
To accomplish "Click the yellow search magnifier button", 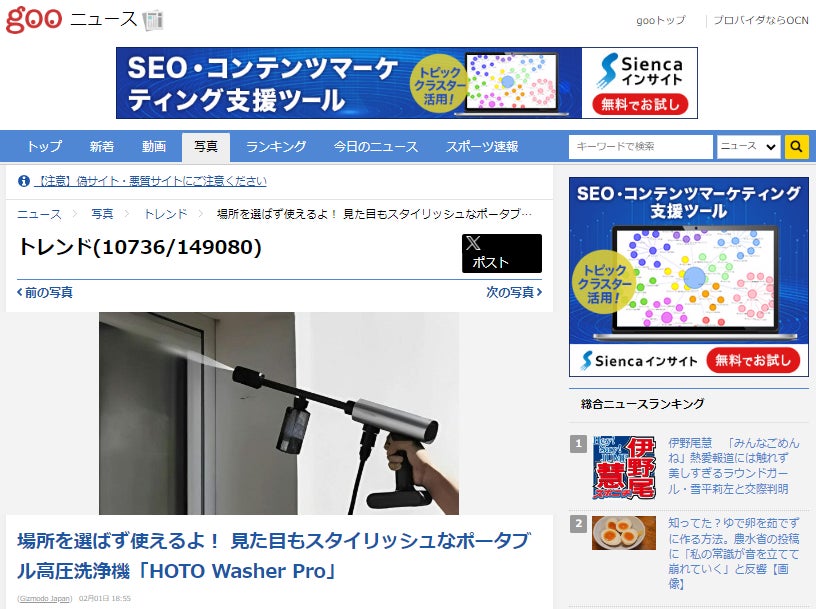I will click(x=796, y=147).
